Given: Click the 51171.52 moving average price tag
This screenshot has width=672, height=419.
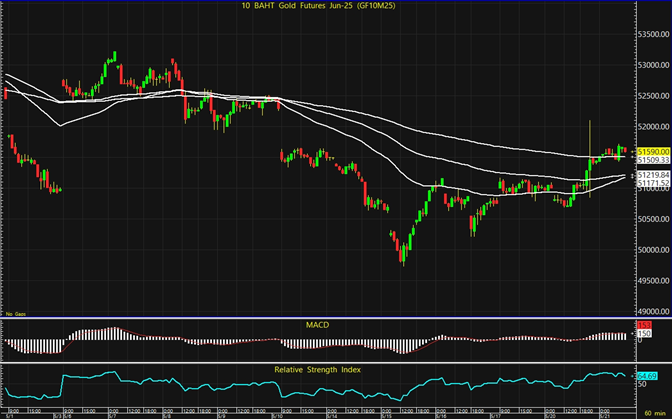Looking at the screenshot, I should pyautogui.click(x=651, y=184).
